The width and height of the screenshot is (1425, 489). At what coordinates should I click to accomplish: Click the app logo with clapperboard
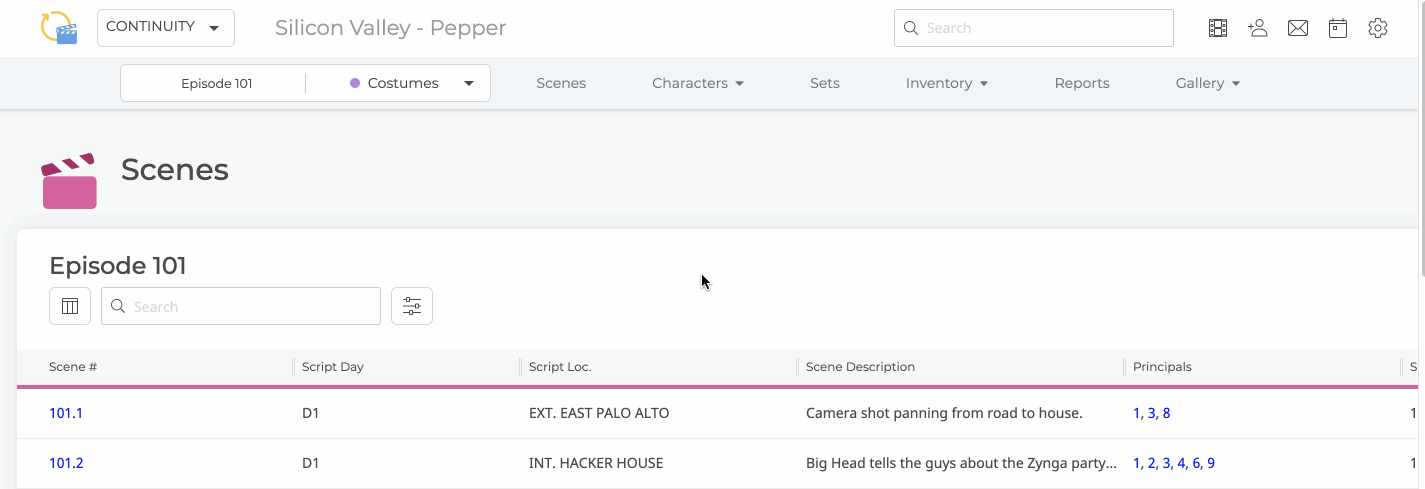pyautogui.click(x=59, y=28)
